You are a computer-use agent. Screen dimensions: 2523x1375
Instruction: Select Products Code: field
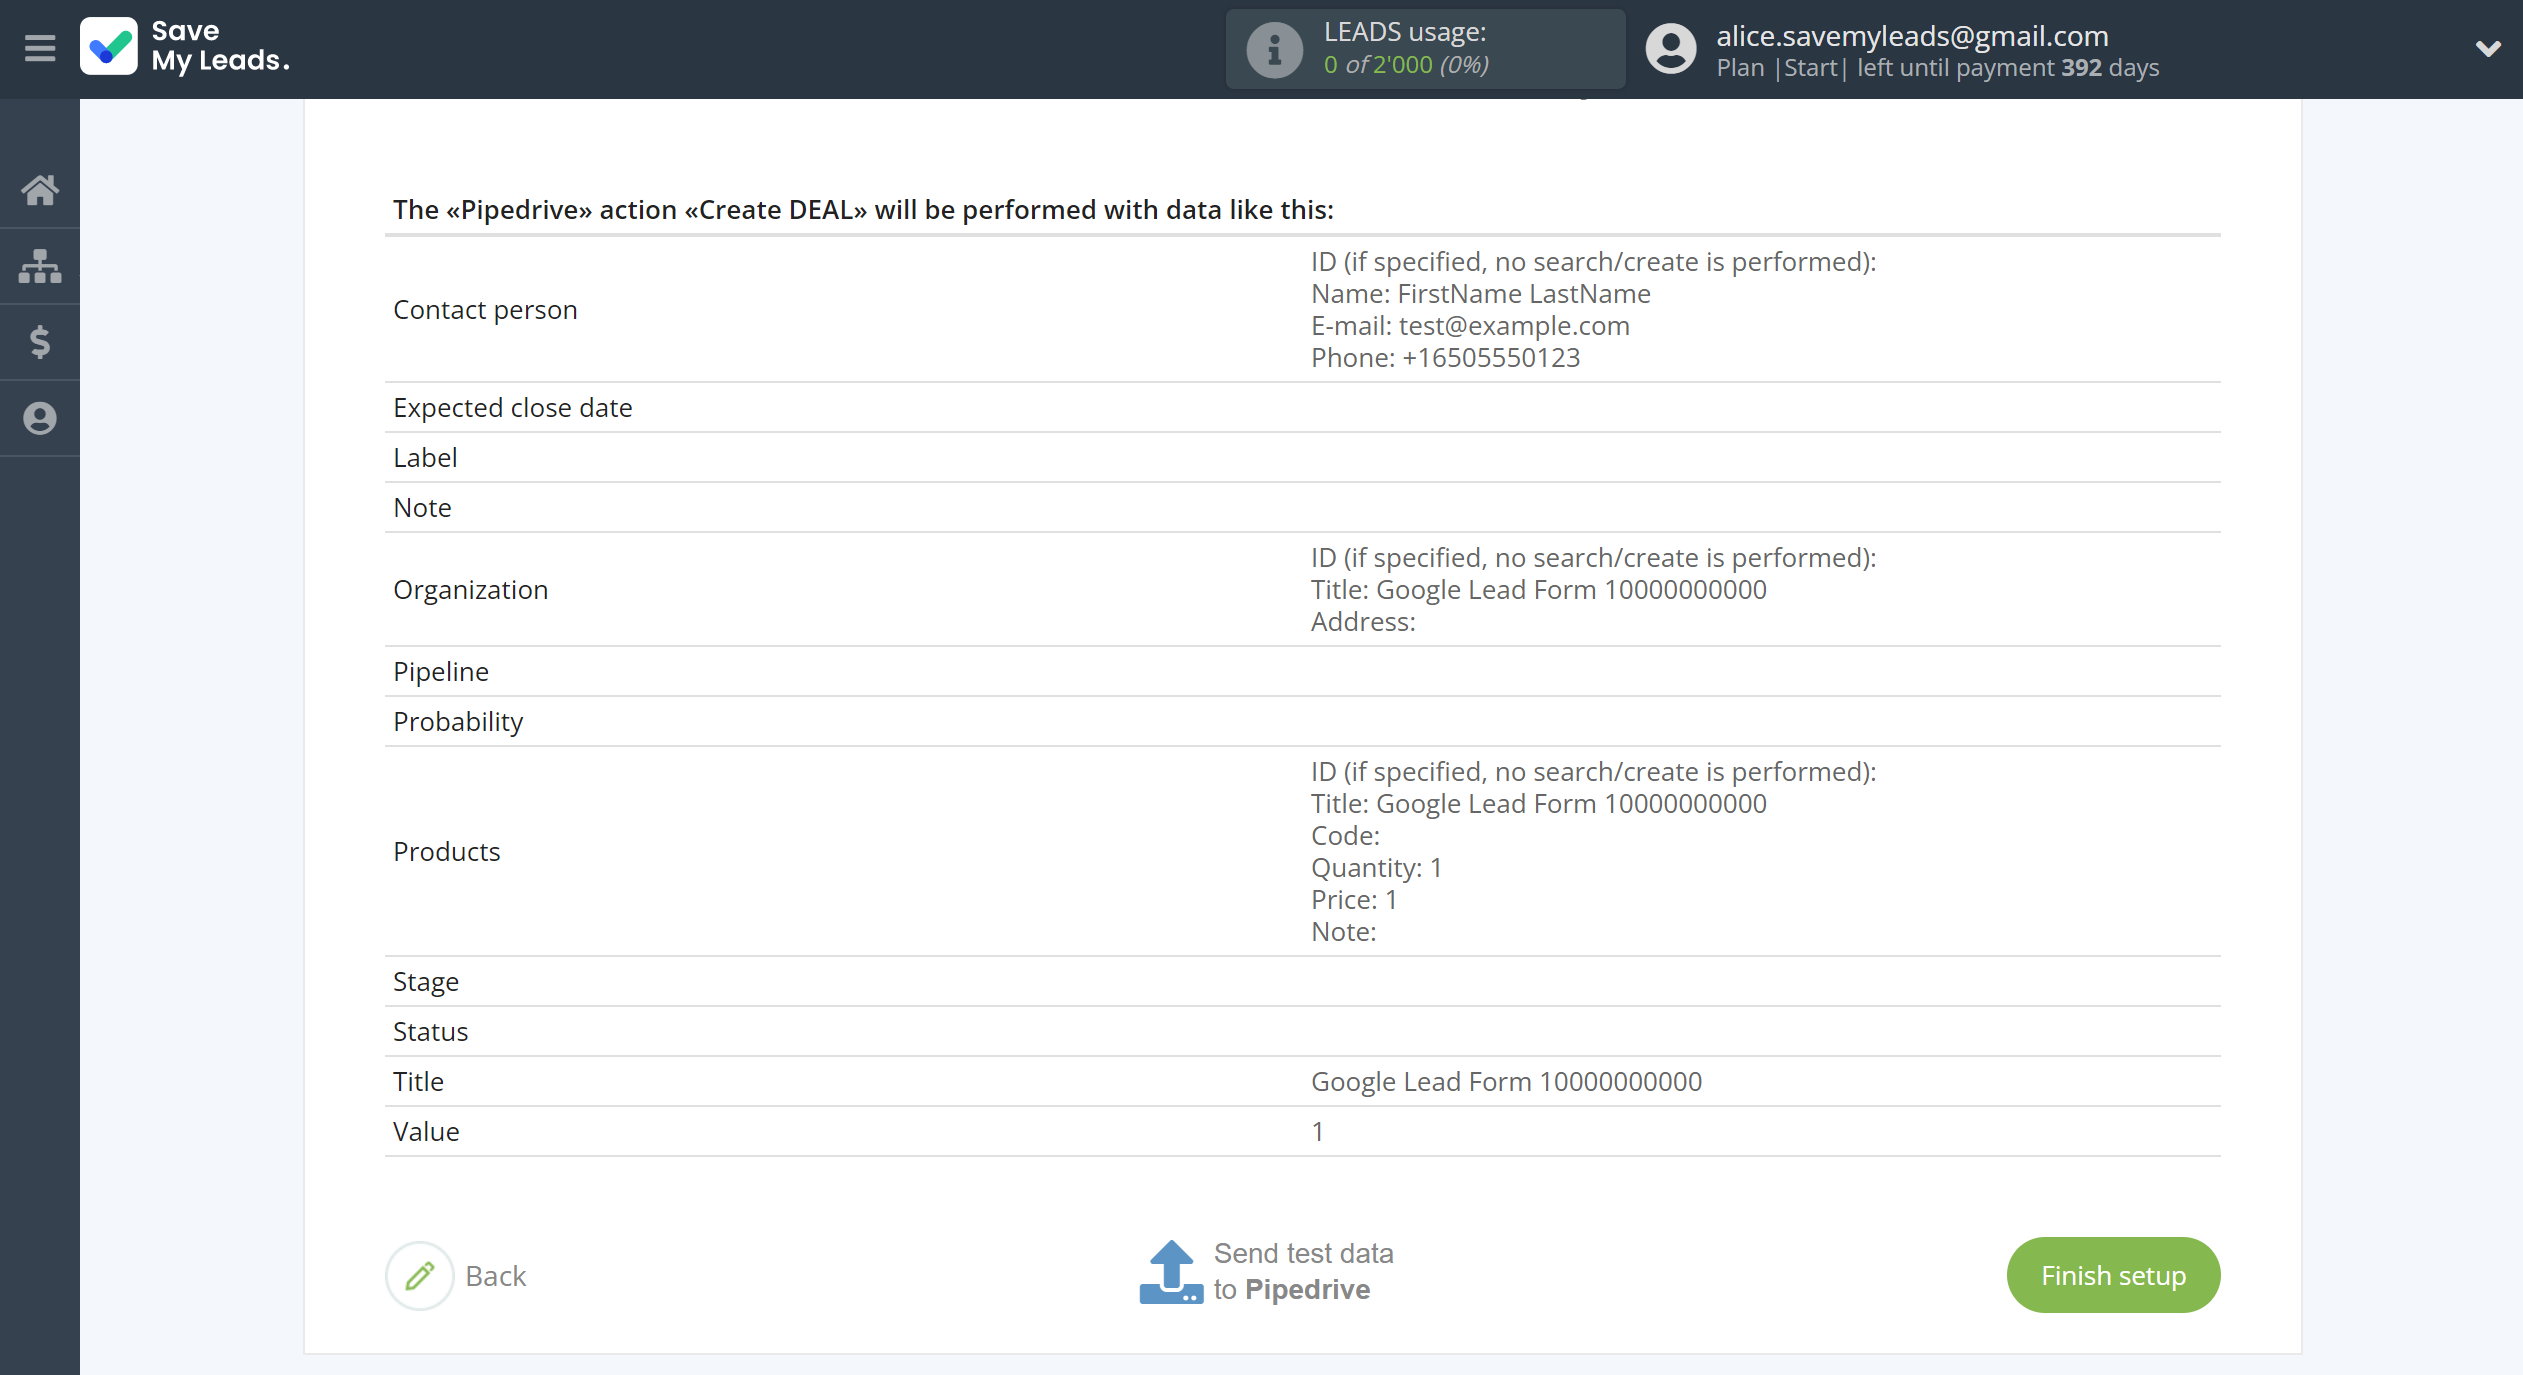tap(1345, 835)
